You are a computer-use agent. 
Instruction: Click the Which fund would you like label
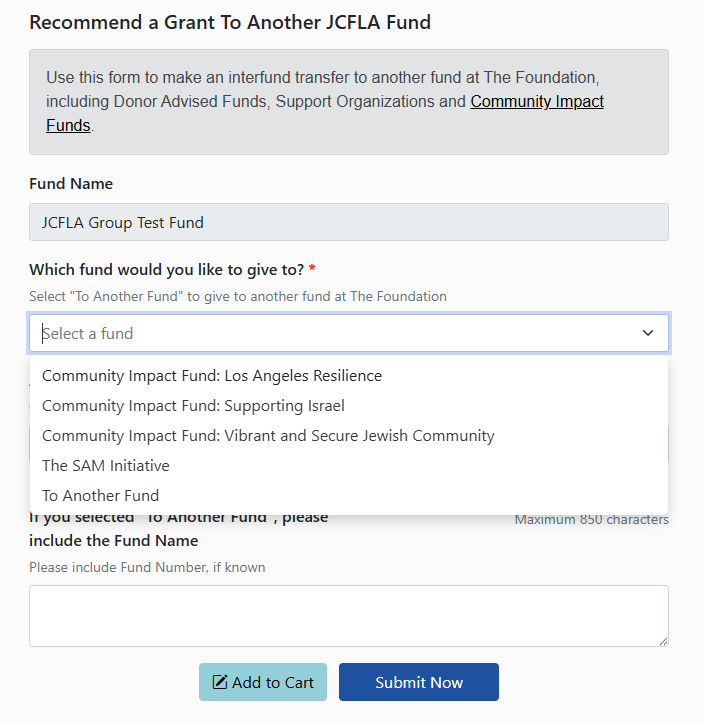point(166,269)
